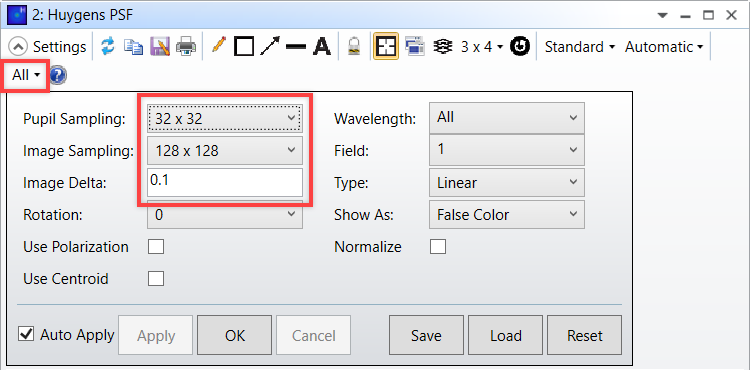The width and height of the screenshot is (750, 370).
Task: Open the 3 x 4 layout dropdown
Action: 482,47
